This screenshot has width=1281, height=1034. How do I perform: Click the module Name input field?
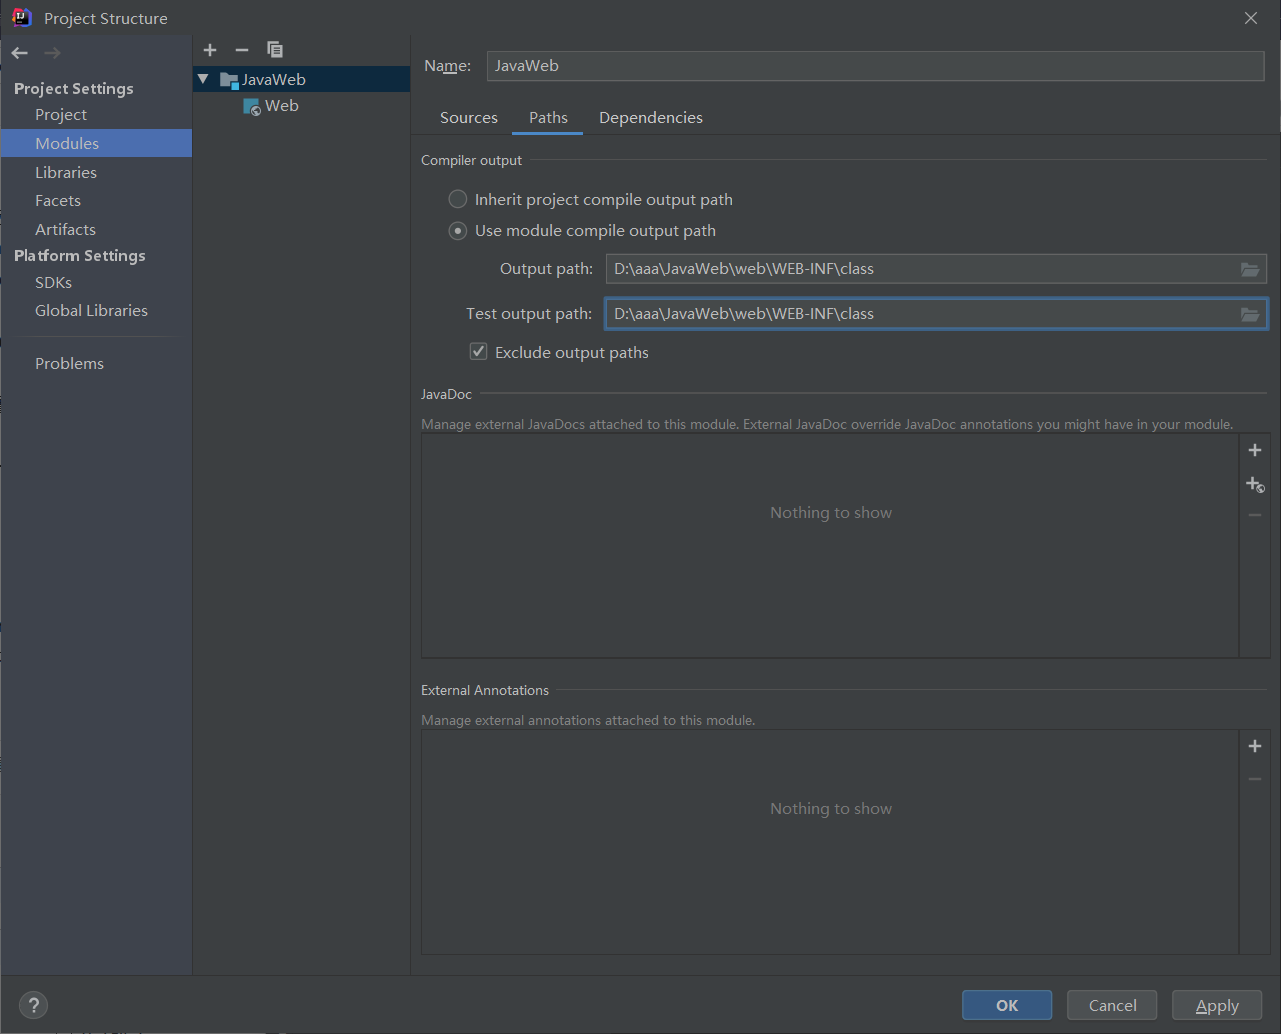click(x=876, y=66)
